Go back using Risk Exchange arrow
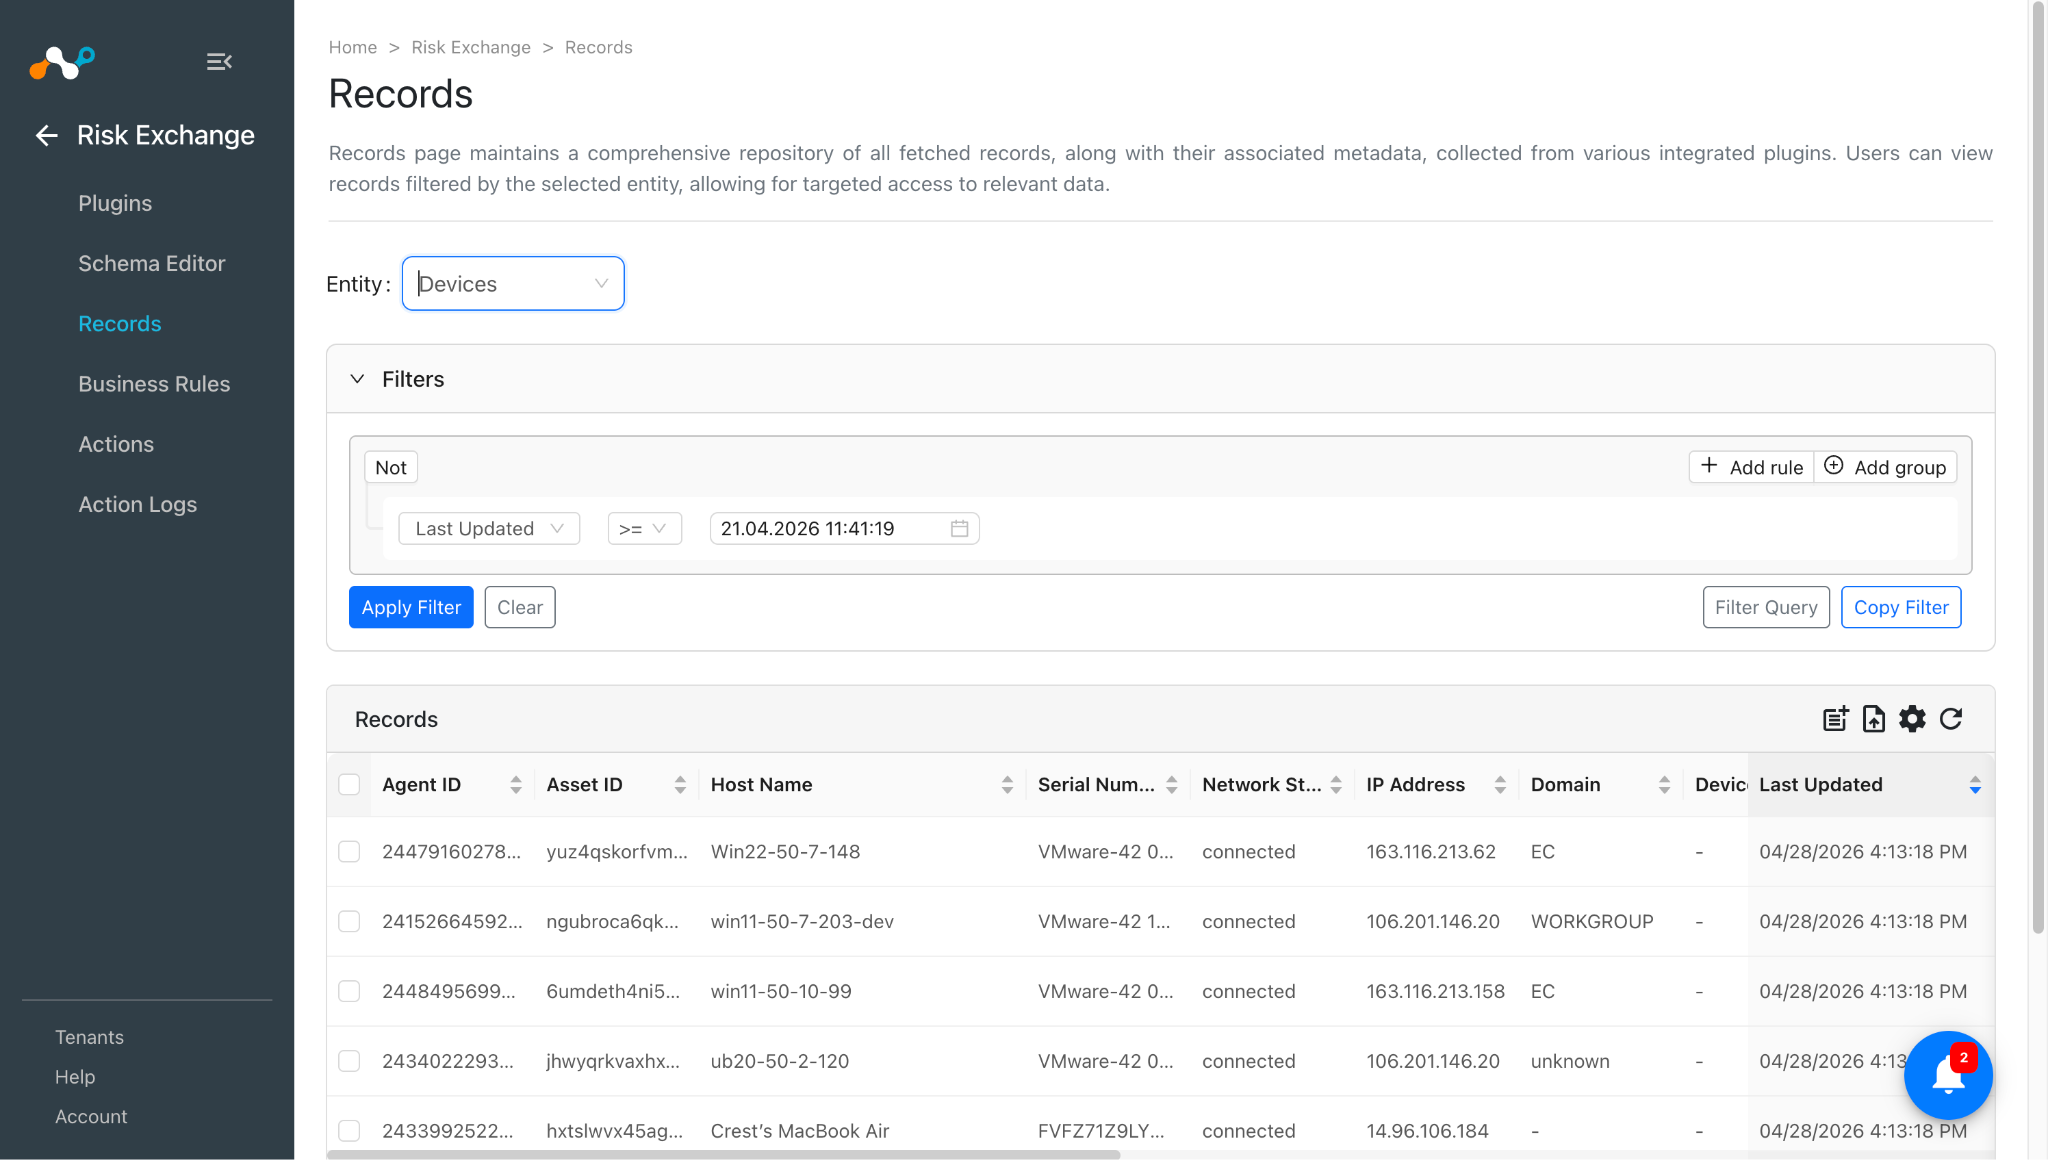Viewport: 2048px width, 1160px height. click(x=46, y=135)
